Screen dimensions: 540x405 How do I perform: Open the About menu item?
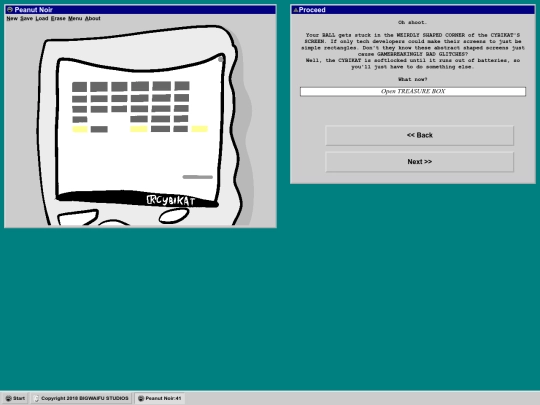93,19
